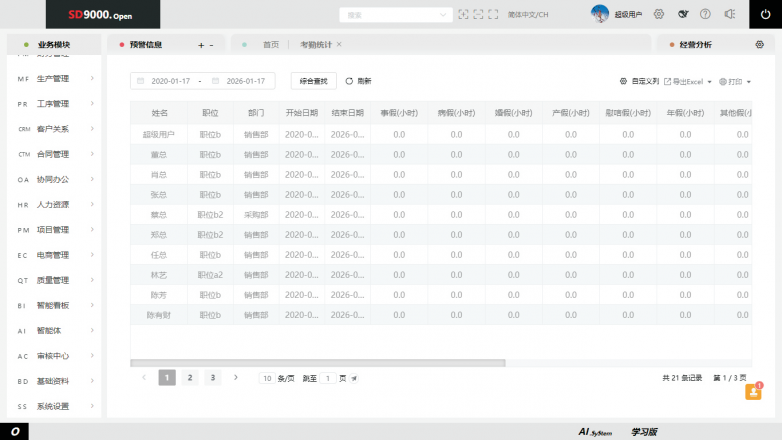Viewport: 782px width, 440px height.
Task: Click the plus icon beside 预警信息
Action: 201,45
